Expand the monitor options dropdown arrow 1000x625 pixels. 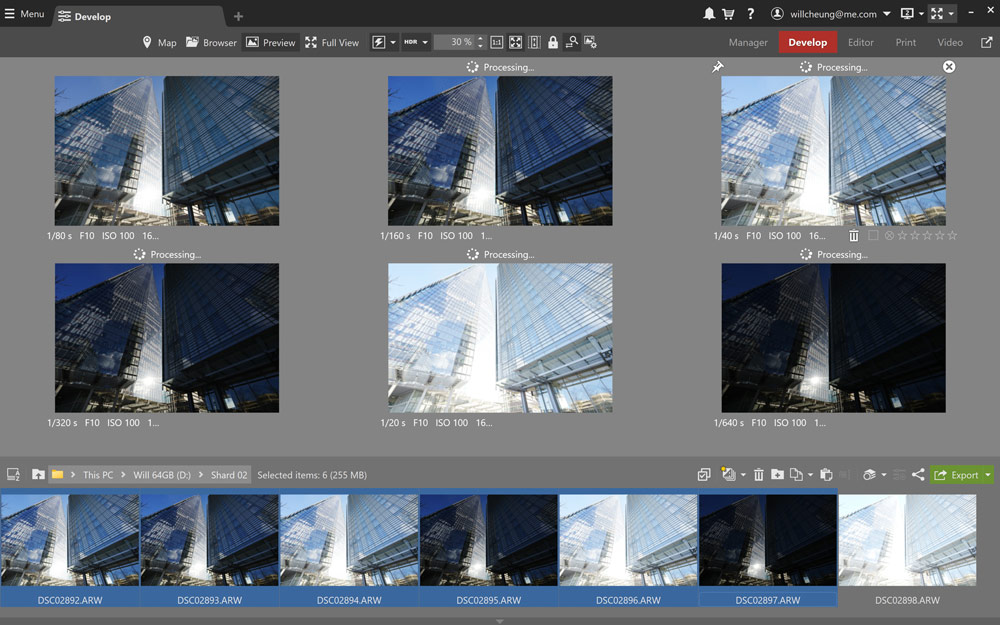(922, 13)
